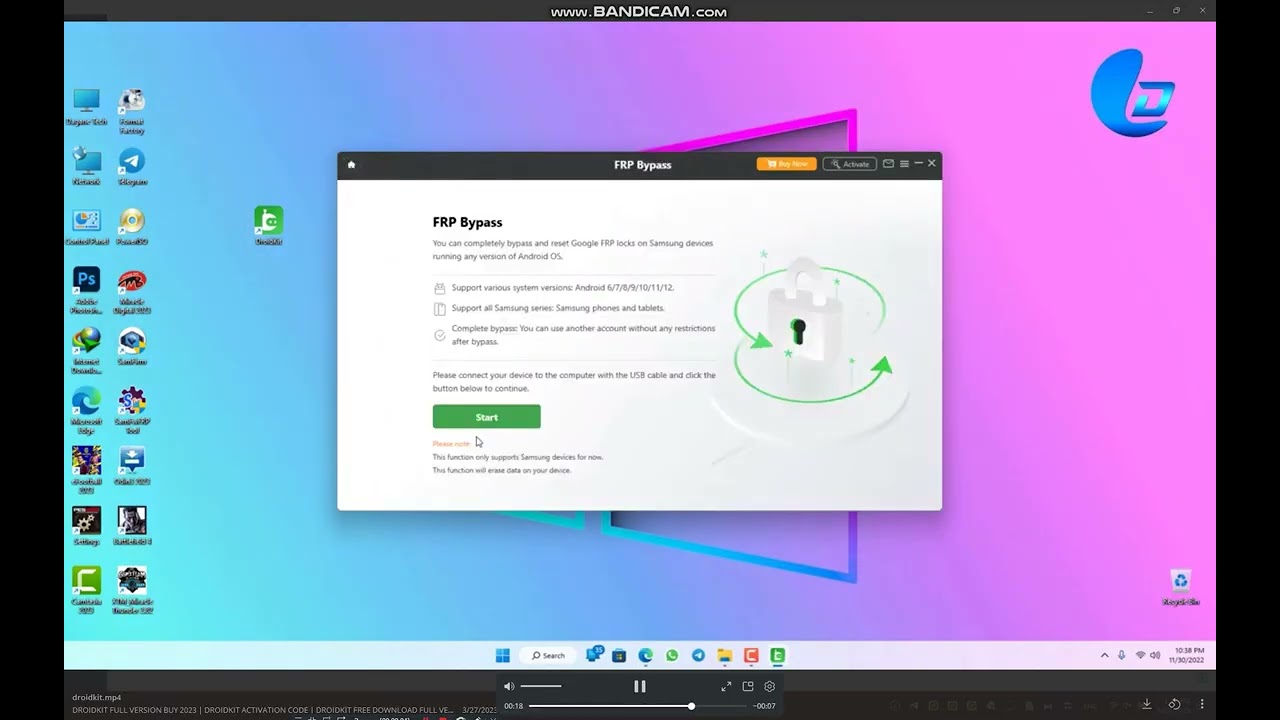Click the clock showing 10:38 PM
This screenshot has height=720, width=1280.
(x=1188, y=655)
